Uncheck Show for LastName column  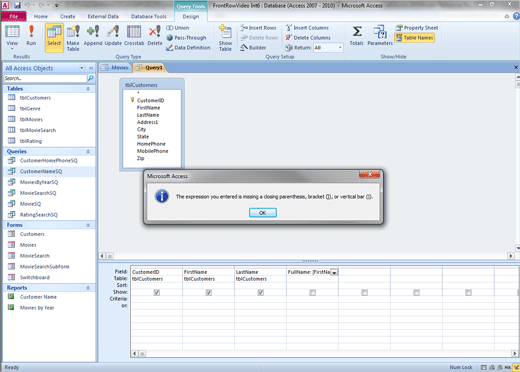coord(261,292)
